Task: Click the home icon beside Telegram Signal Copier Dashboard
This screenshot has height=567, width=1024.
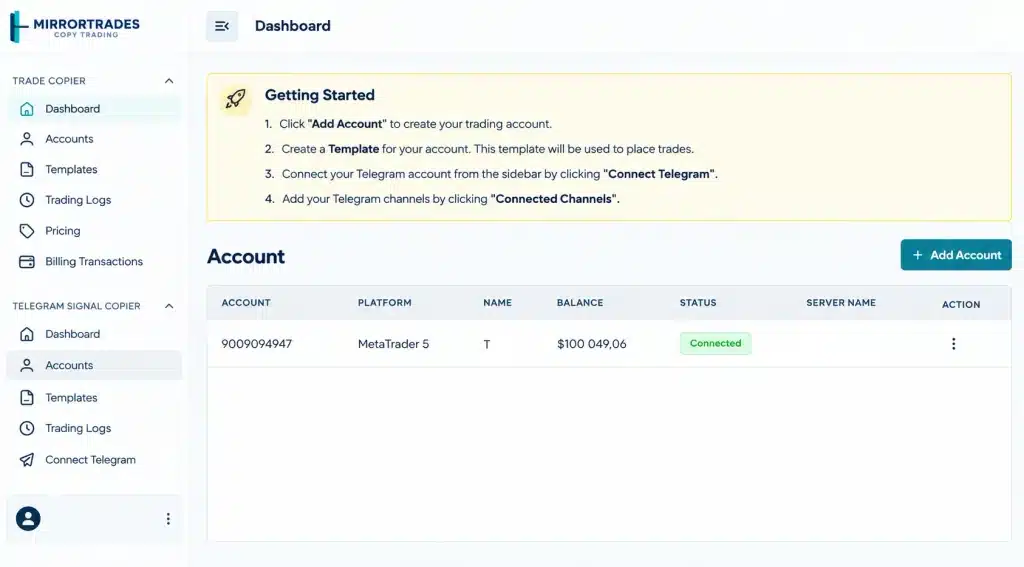Action: 27,334
